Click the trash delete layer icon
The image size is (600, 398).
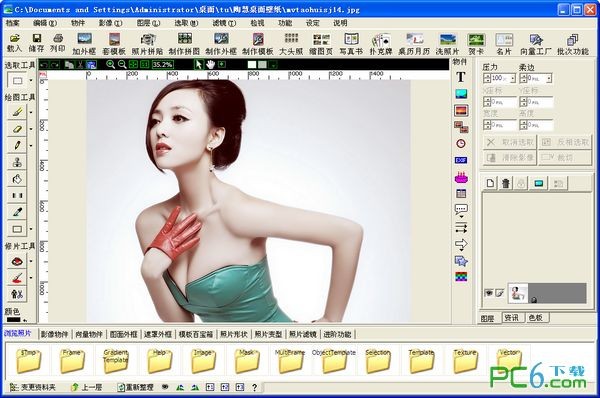pyautogui.click(x=505, y=183)
